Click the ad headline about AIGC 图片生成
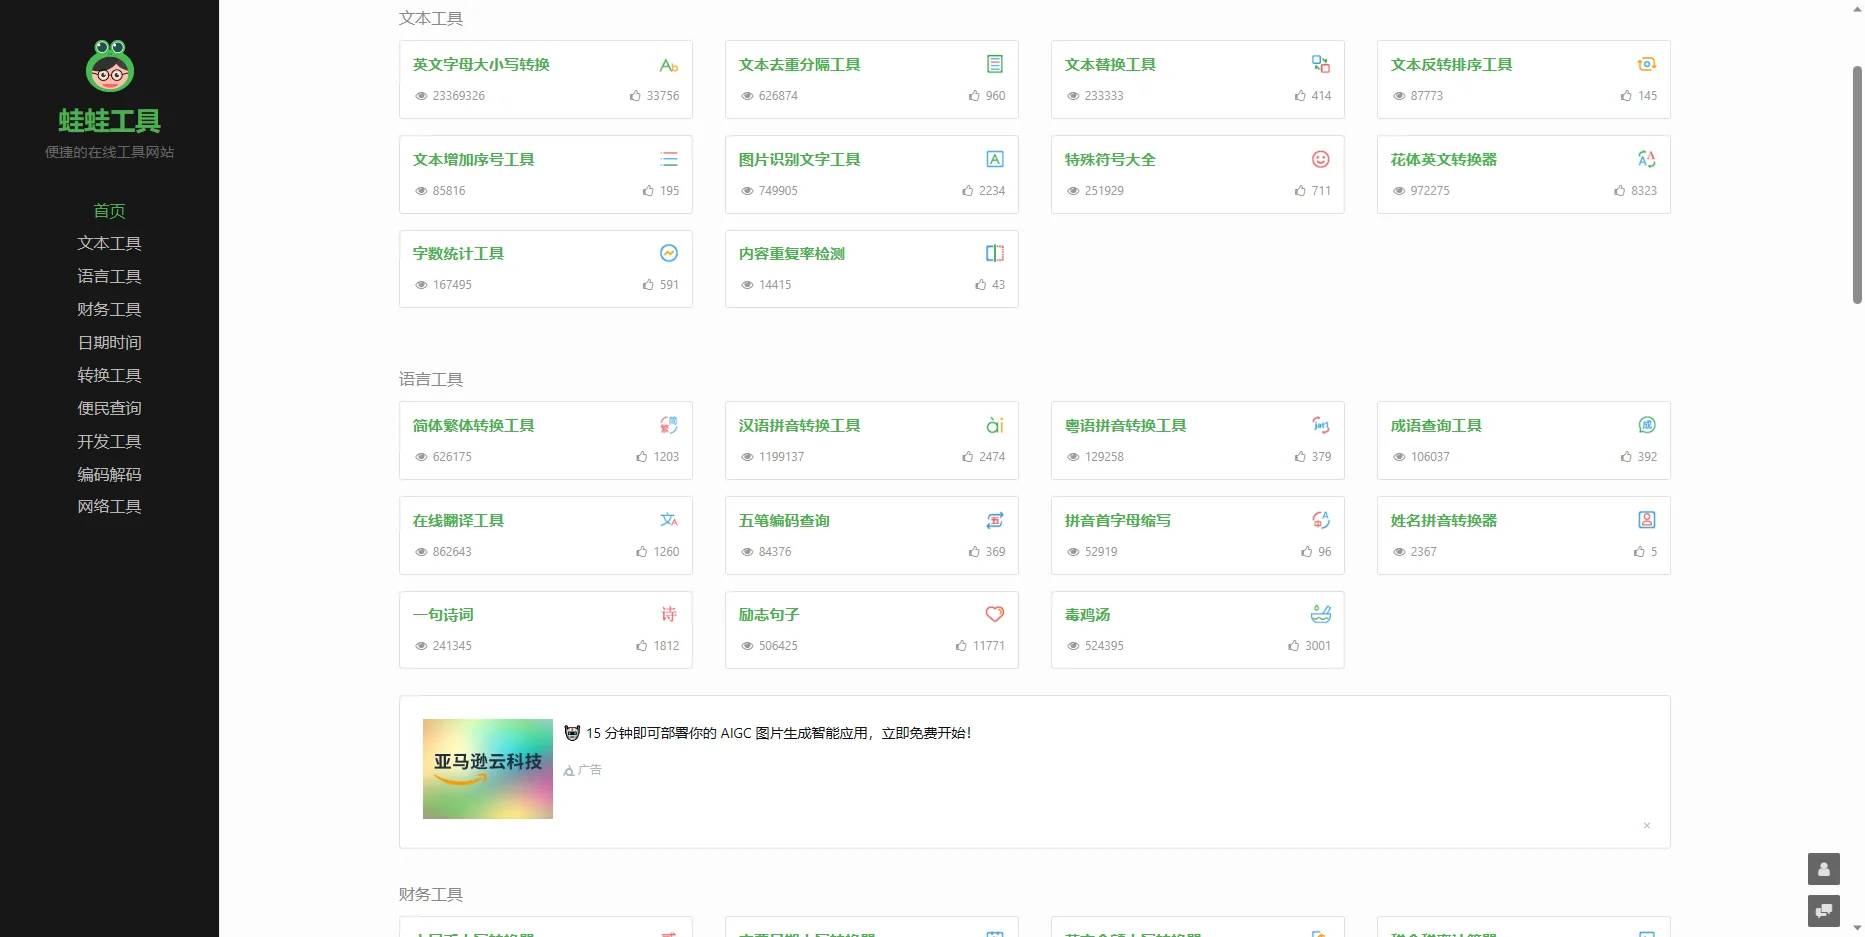Image resolution: width=1865 pixels, height=937 pixels. coord(768,733)
